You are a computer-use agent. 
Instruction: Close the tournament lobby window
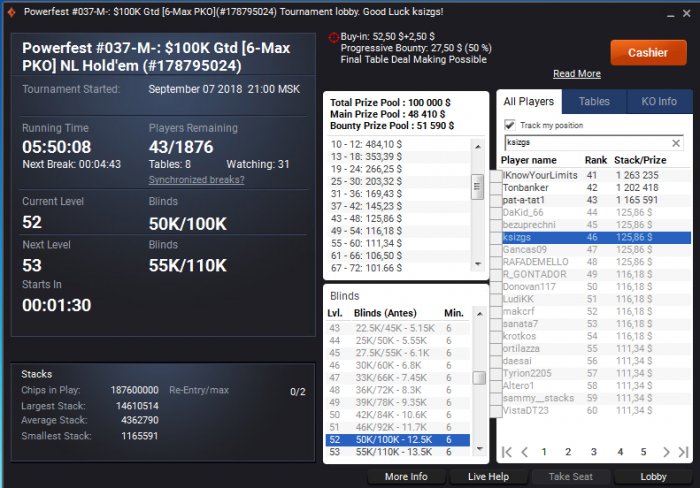687,14
